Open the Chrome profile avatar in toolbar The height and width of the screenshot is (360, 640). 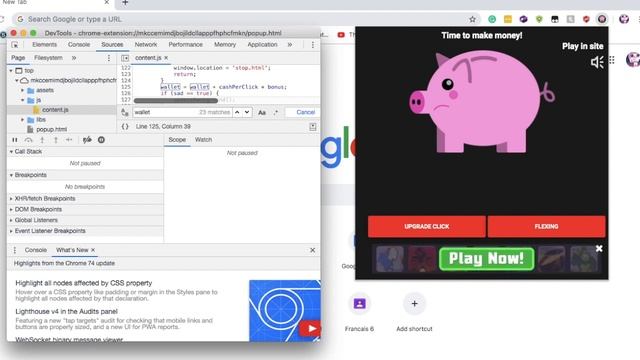(624, 19)
